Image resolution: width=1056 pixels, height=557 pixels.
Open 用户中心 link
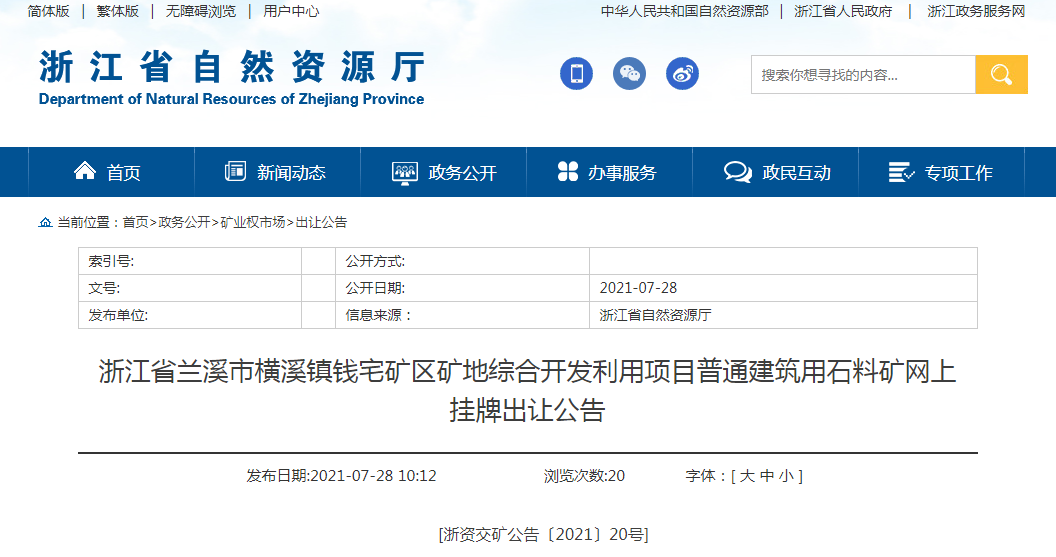(291, 11)
